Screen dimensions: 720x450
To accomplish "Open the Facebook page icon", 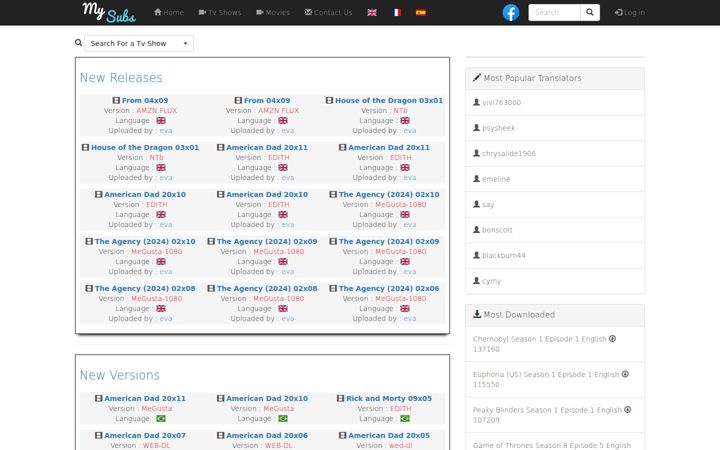I will [x=511, y=12].
